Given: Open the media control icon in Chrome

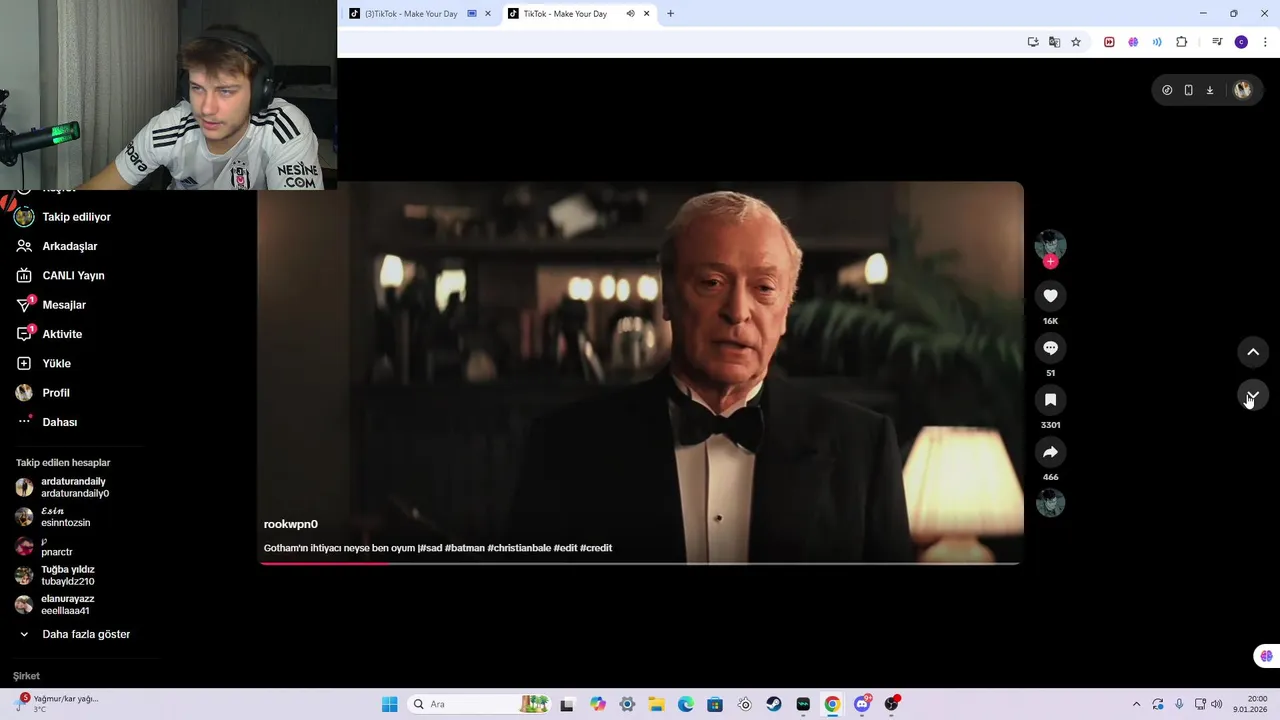Looking at the screenshot, I should [x=1217, y=42].
